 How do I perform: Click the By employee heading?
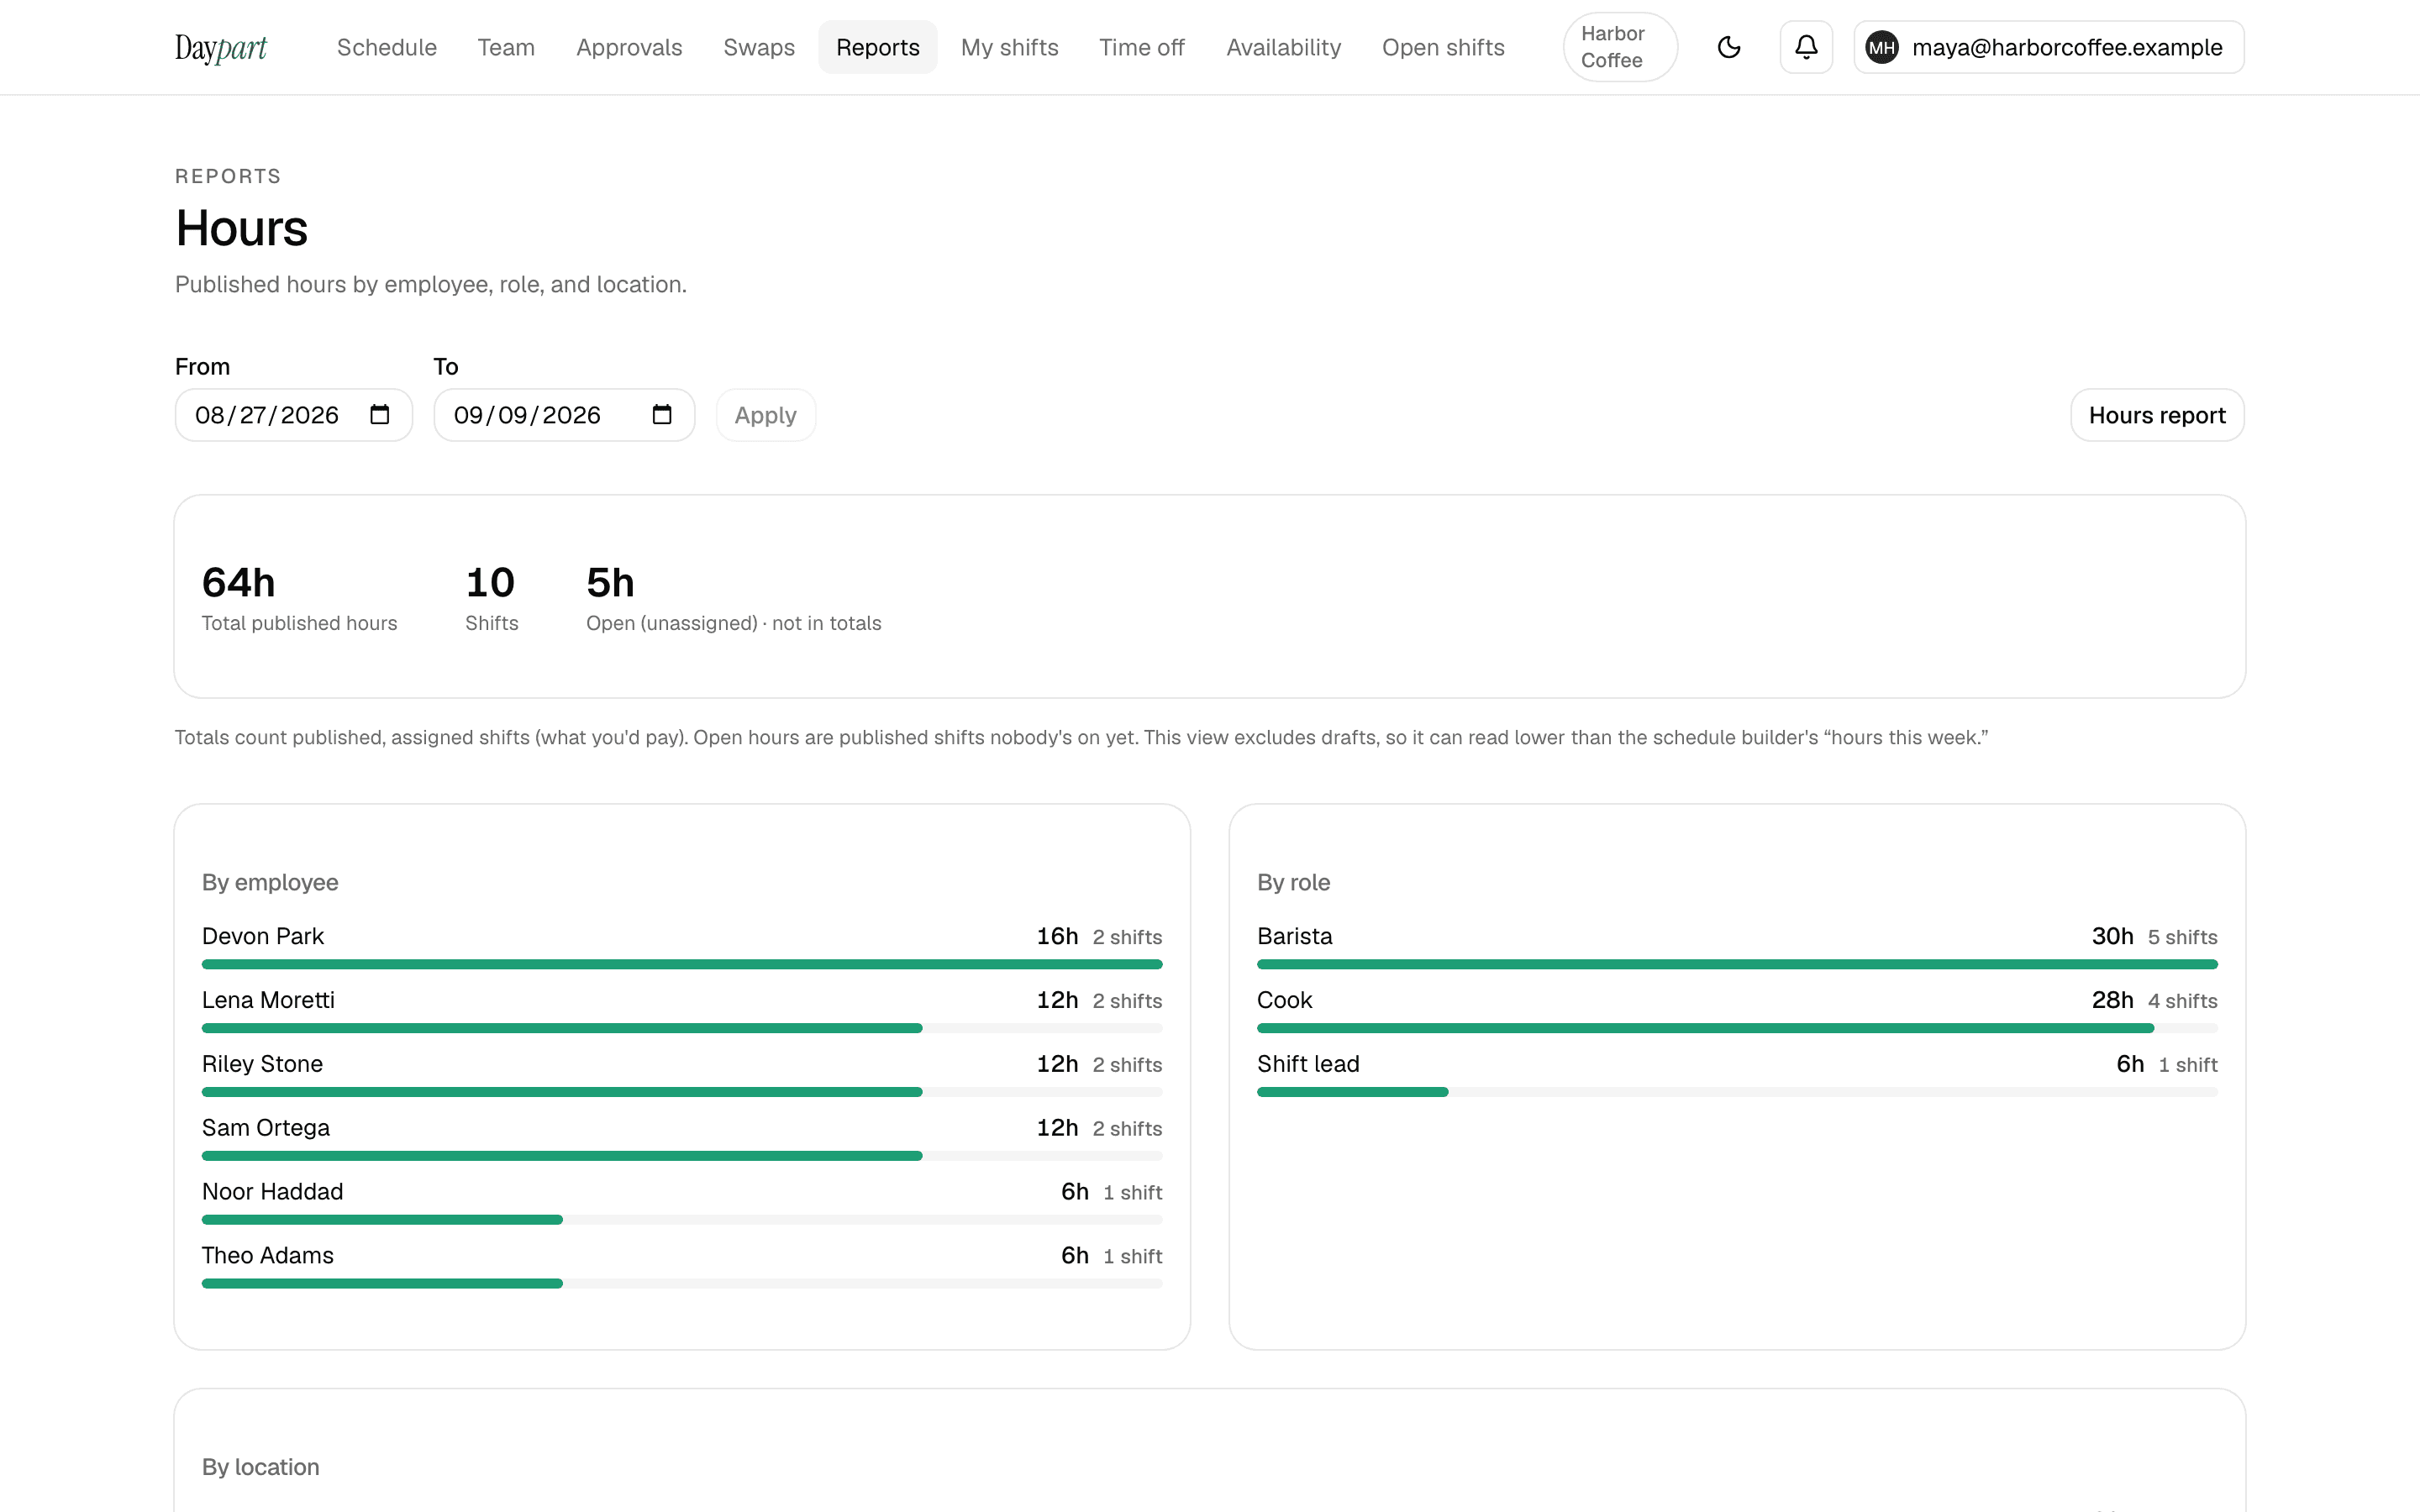[x=270, y=882]
